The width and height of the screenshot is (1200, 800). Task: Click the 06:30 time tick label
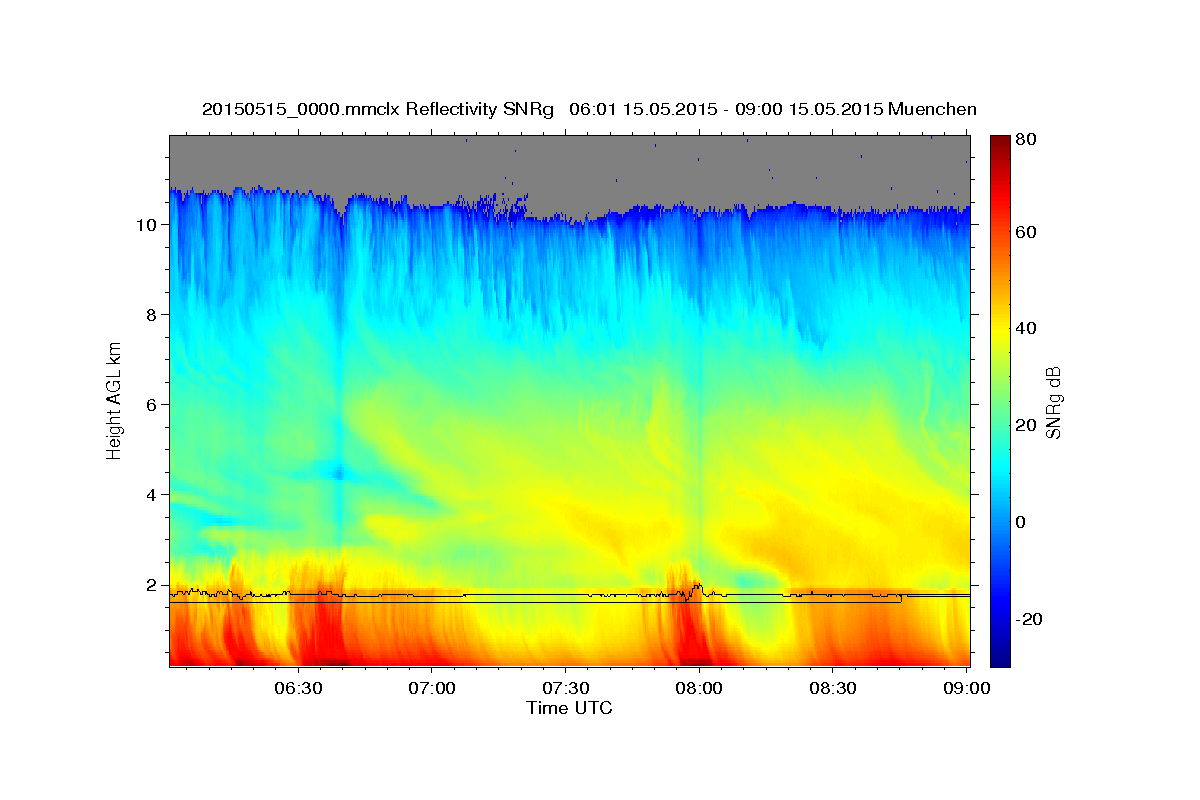coord(298,688)
